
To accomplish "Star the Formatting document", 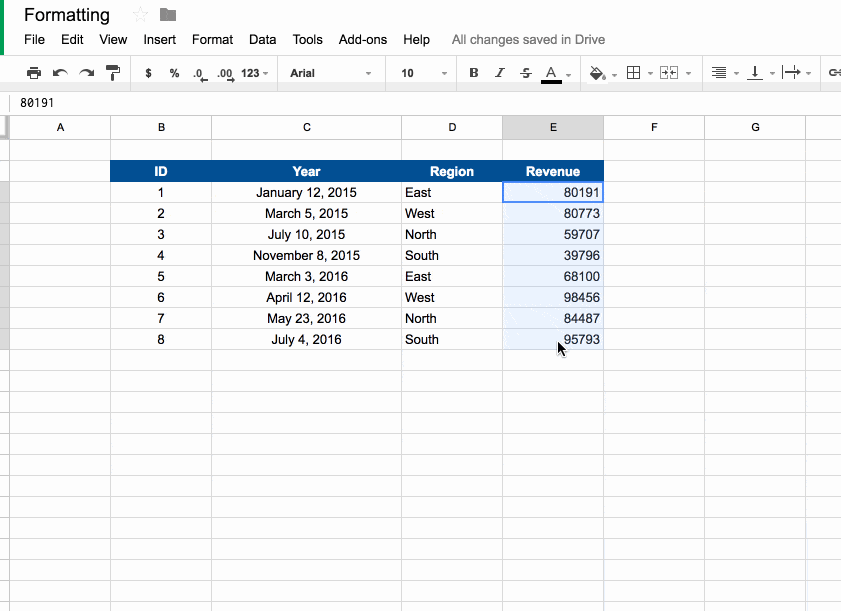I will [x=141, y=14].
